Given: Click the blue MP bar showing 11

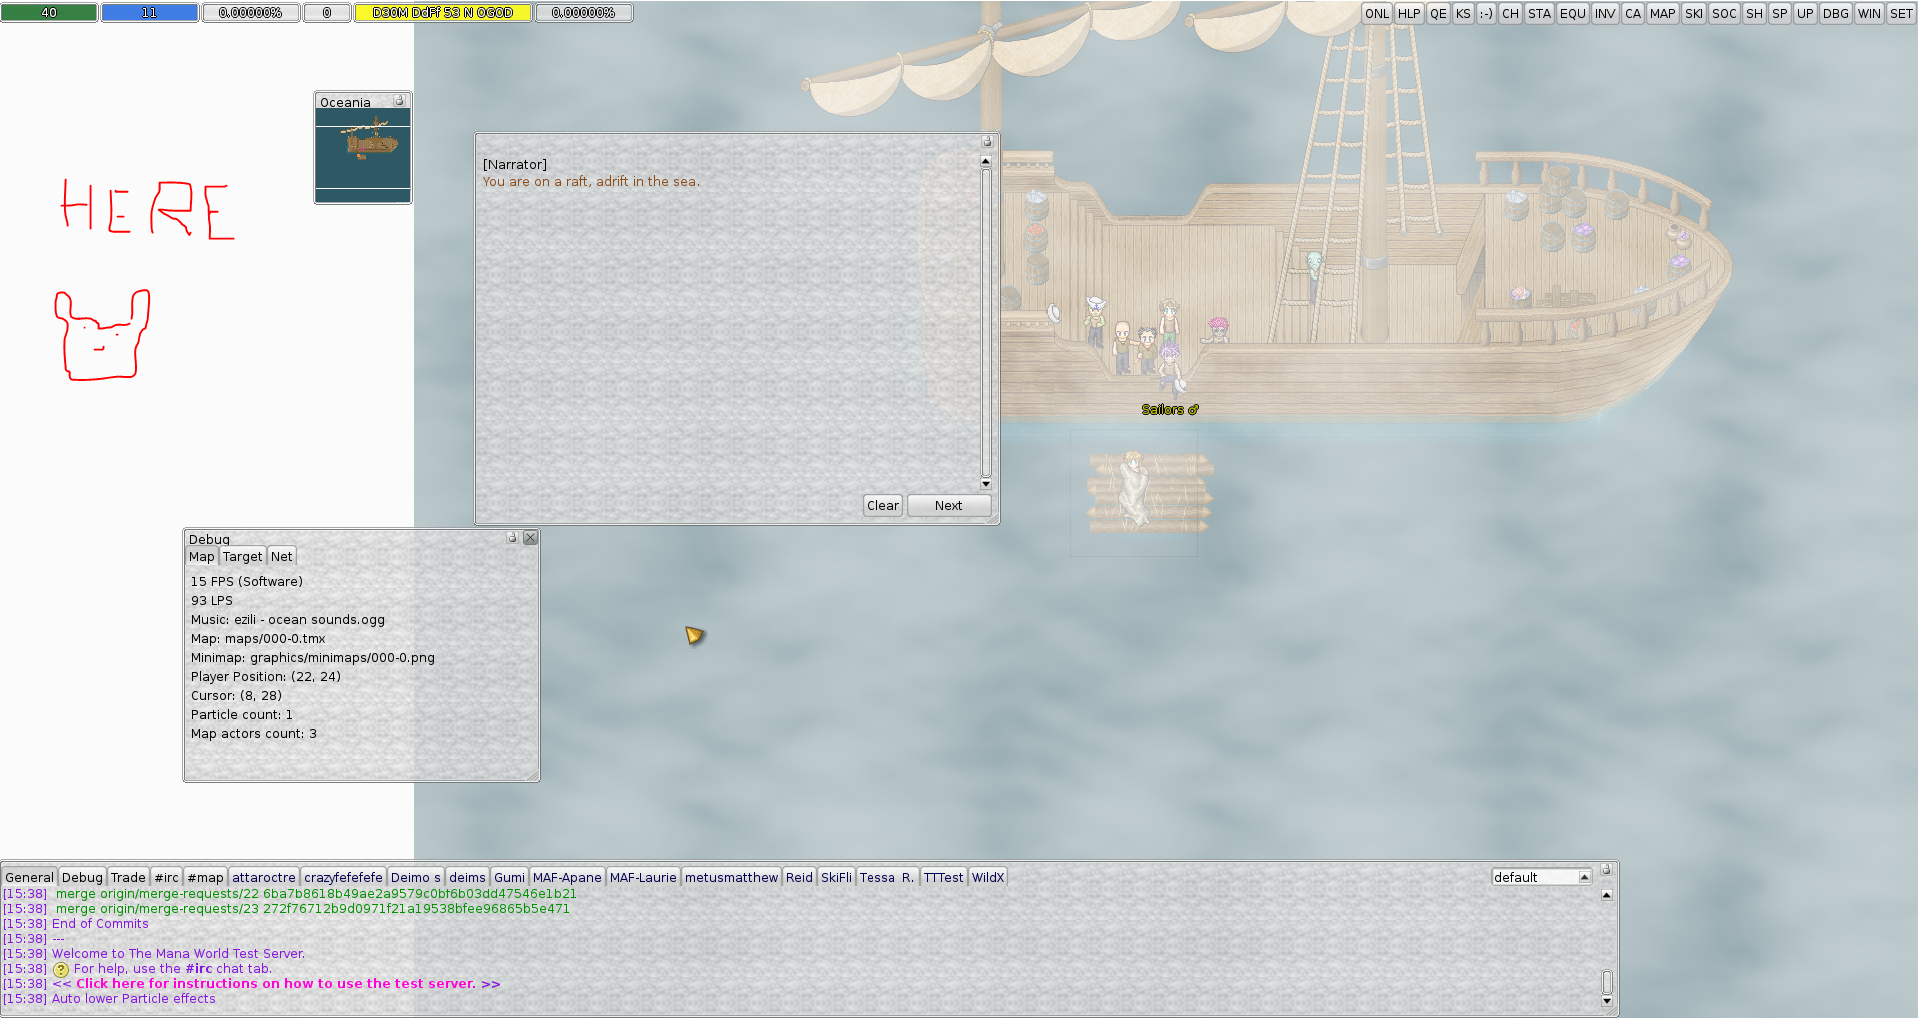Looking at the screenshot, I should (149, 13).
